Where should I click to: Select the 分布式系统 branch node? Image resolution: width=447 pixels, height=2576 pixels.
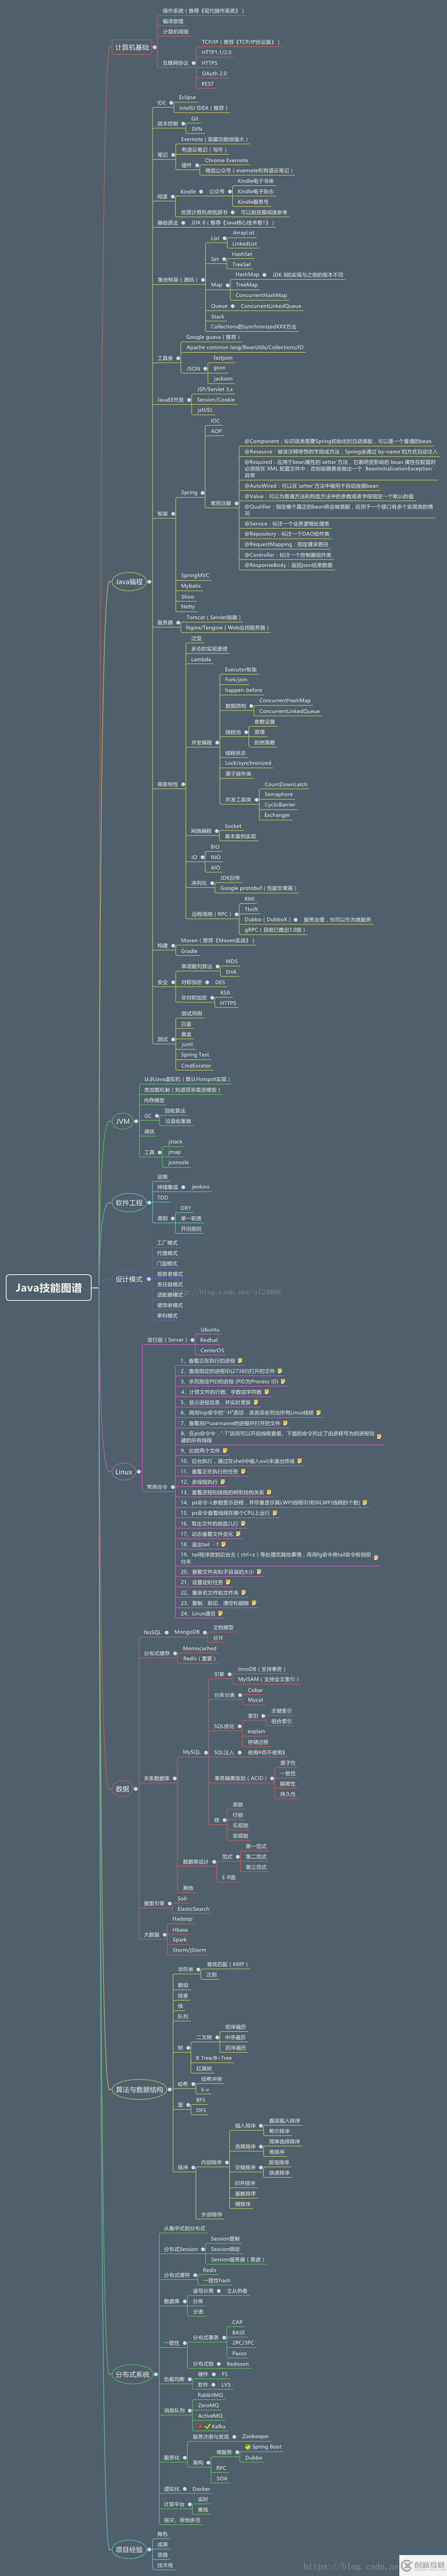point(132,2373)
